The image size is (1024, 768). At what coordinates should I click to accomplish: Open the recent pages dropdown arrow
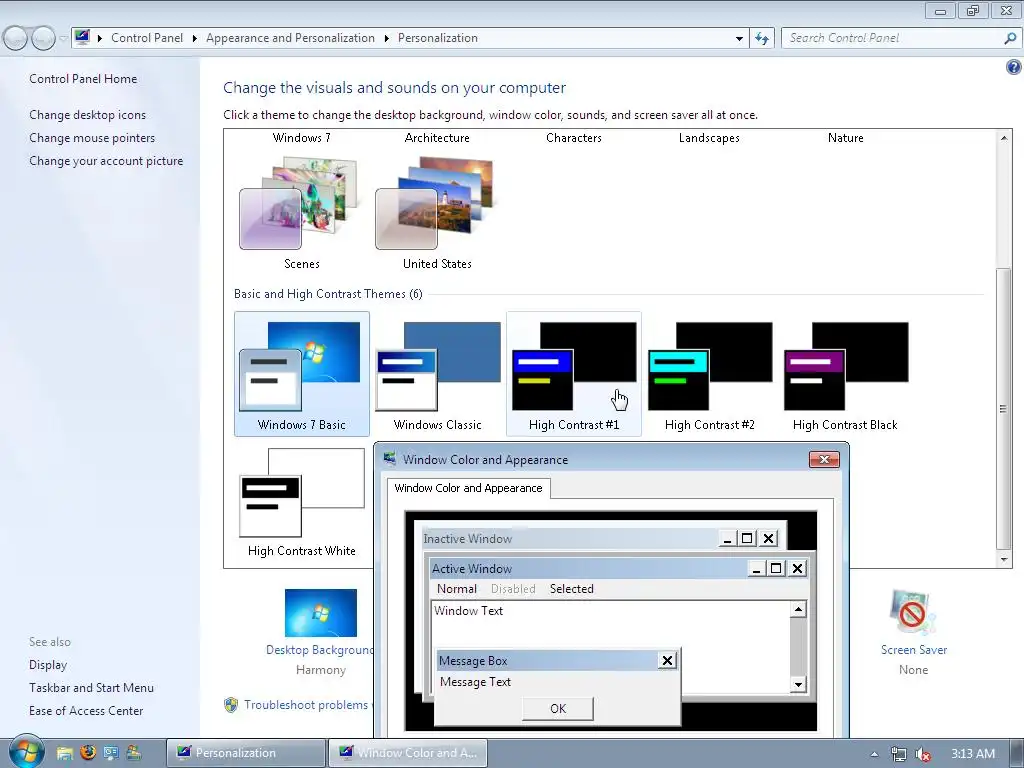point(63,39)
